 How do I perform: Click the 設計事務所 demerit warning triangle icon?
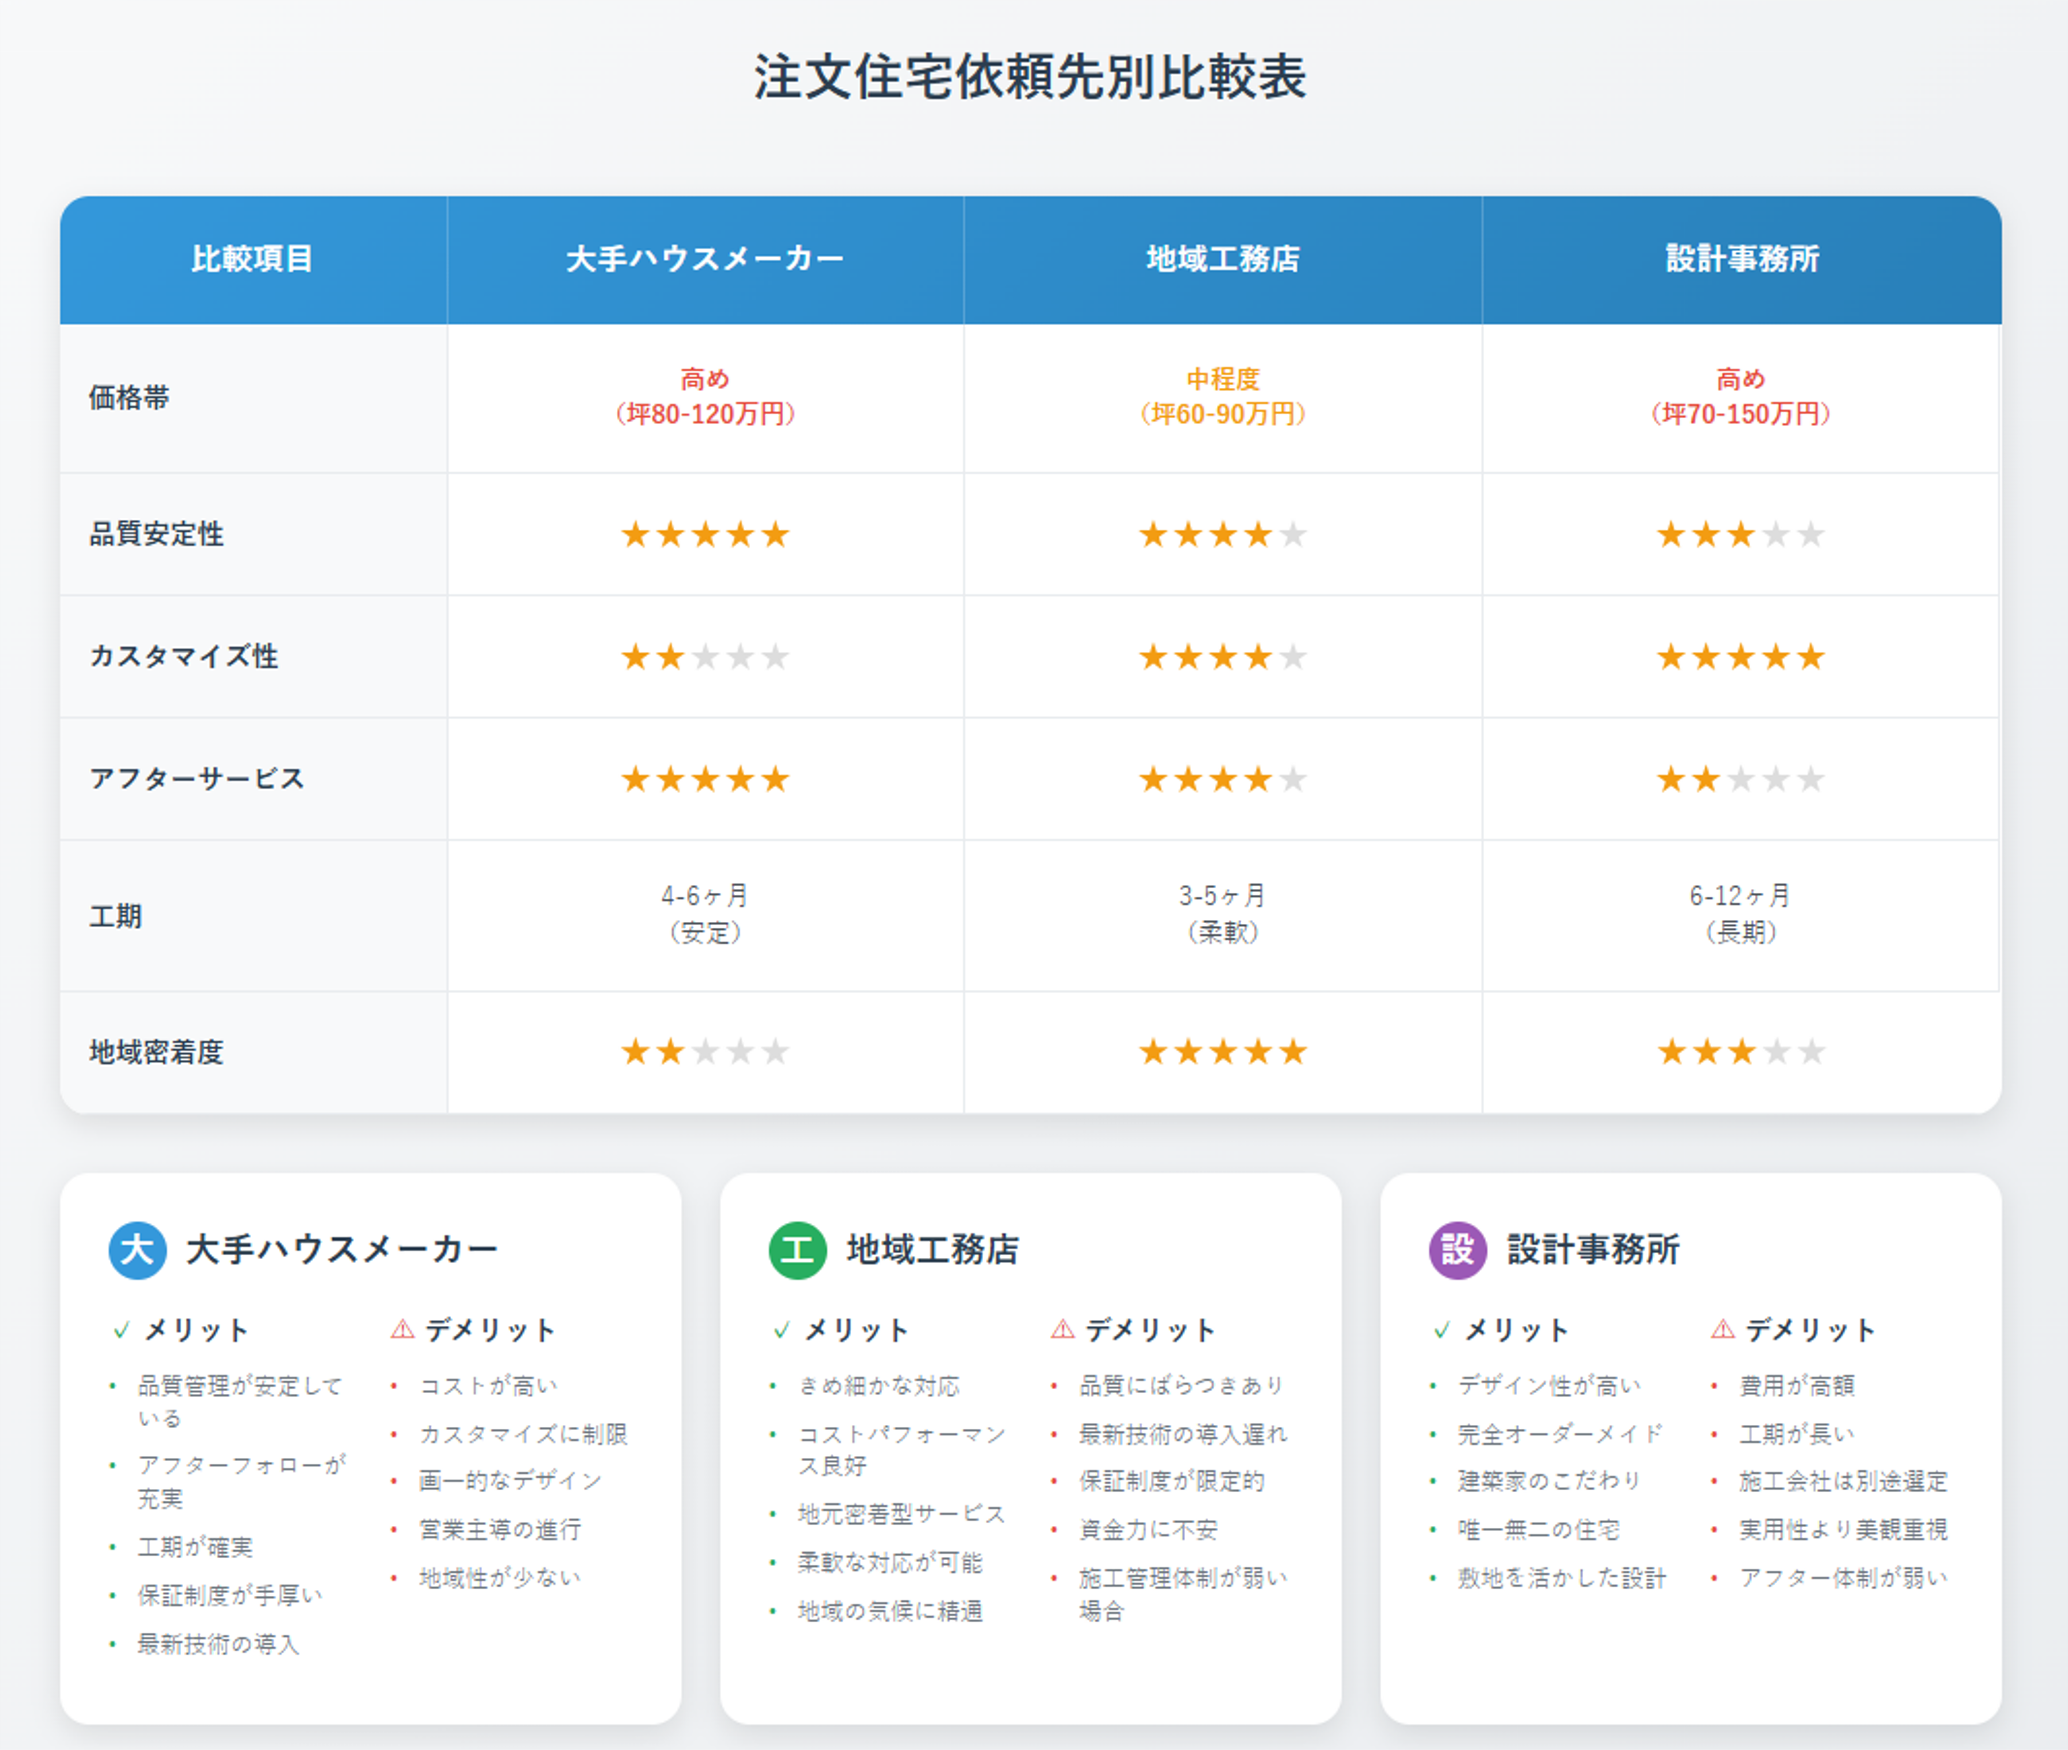[1722, 1329]
